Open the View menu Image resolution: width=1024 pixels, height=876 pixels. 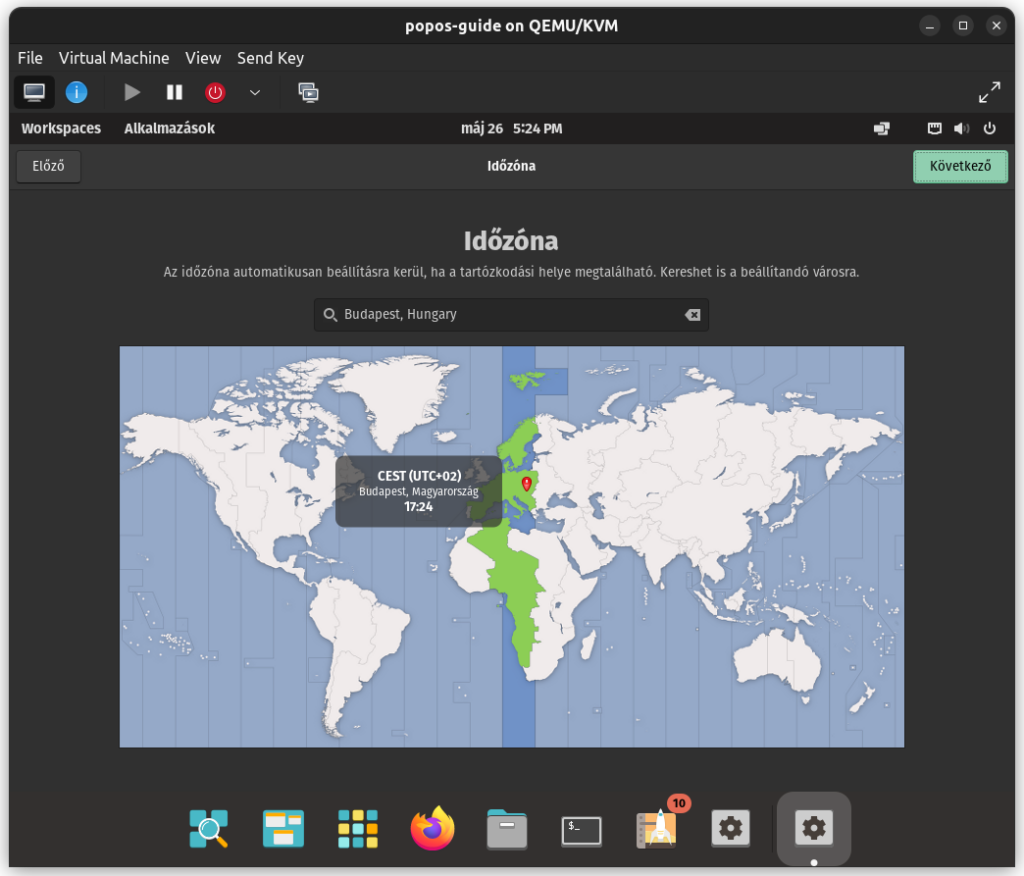(x=203, y=58)
